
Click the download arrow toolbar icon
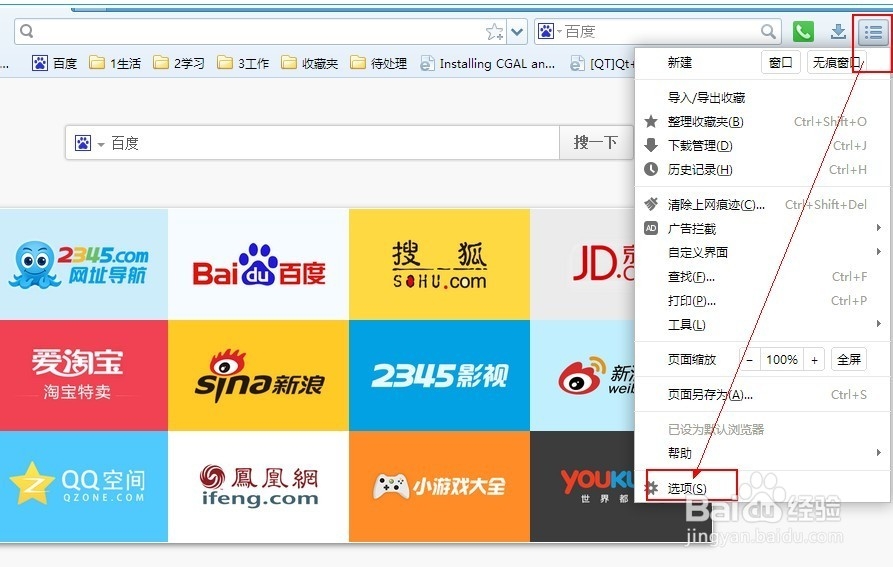[x=838, y=32]
